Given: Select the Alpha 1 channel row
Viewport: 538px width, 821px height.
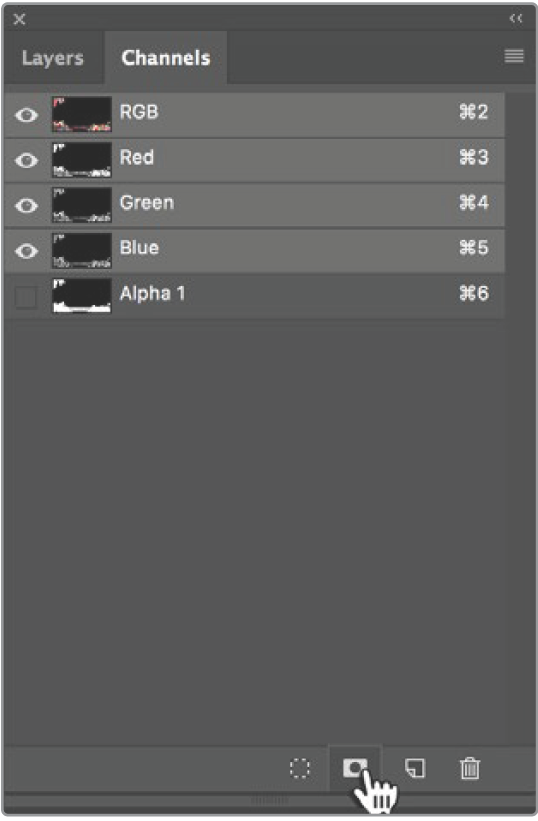Looking at the screenshot, I should [254, 296].
